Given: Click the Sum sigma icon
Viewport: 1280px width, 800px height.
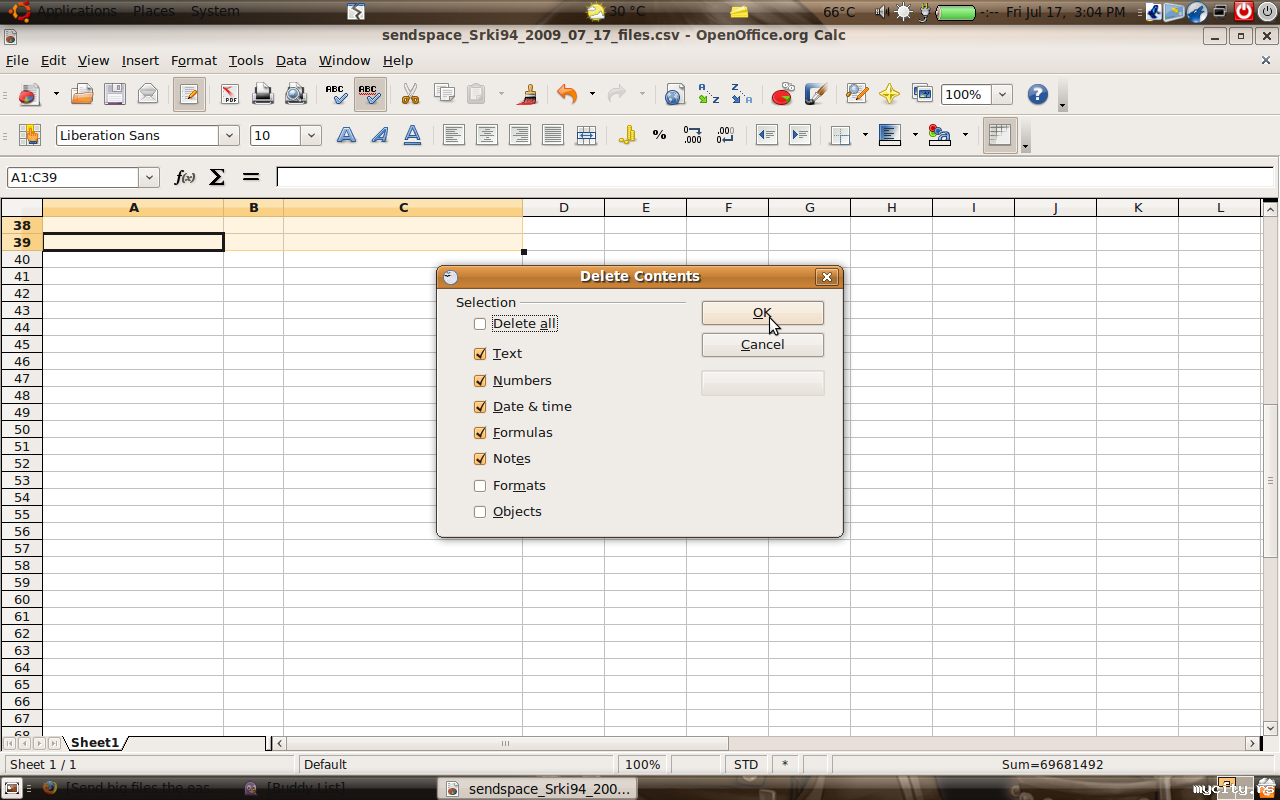Looking at the screenshot, I should (217, 177).
